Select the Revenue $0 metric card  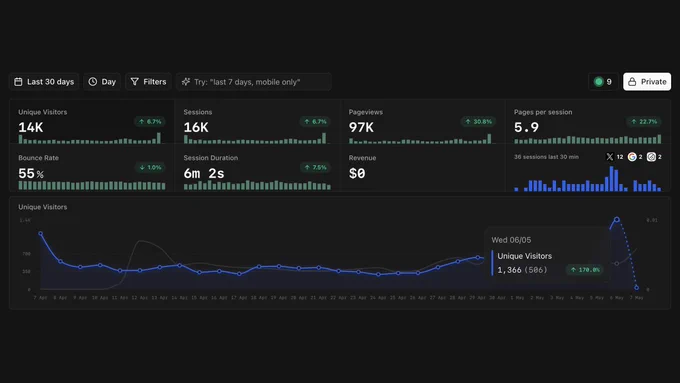pos(422,168)
